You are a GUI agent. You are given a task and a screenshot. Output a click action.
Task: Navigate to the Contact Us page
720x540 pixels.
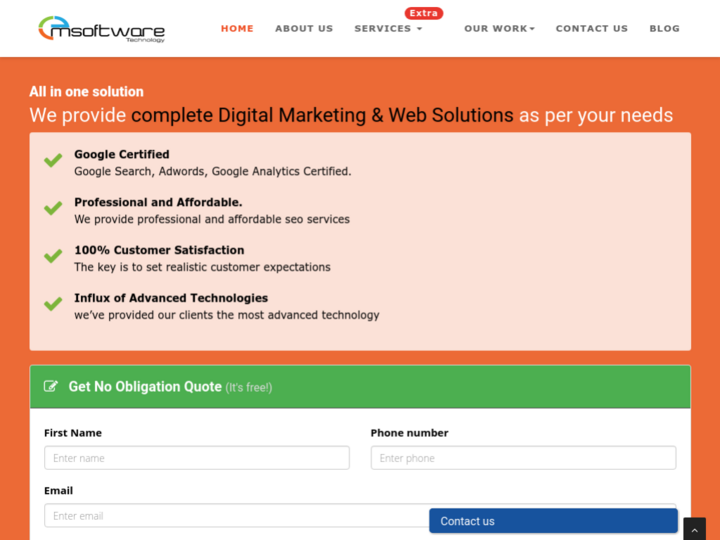pyautogui.click(x=592, y=29)
